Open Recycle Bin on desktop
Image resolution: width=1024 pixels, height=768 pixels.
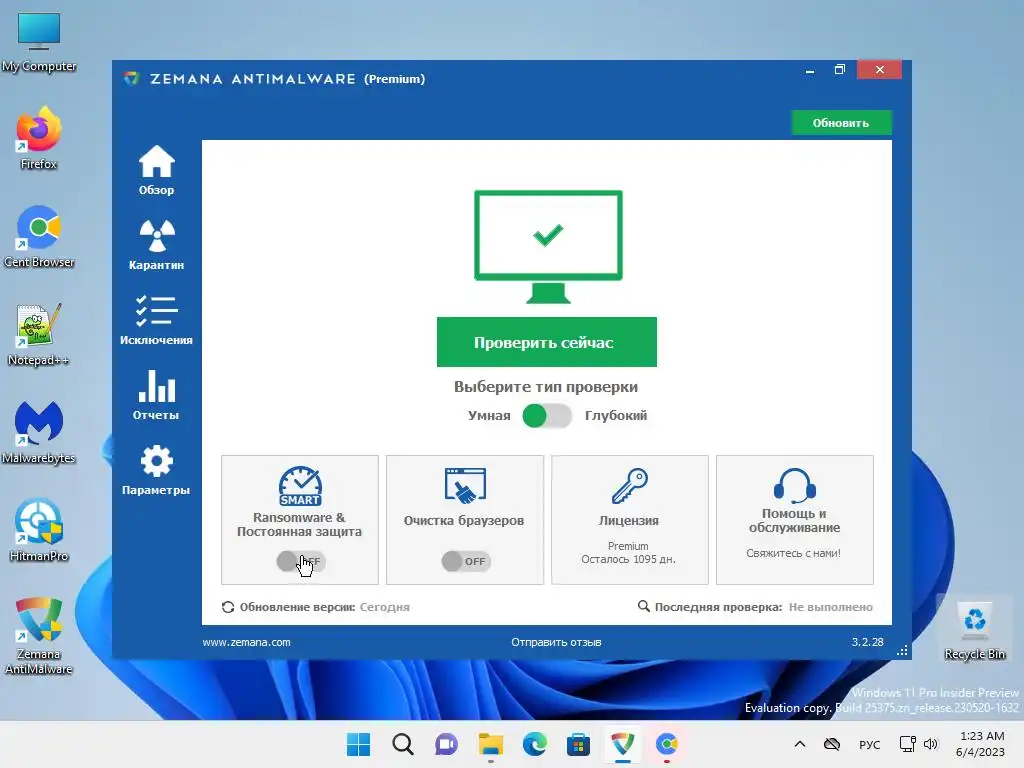pos(975,630)
